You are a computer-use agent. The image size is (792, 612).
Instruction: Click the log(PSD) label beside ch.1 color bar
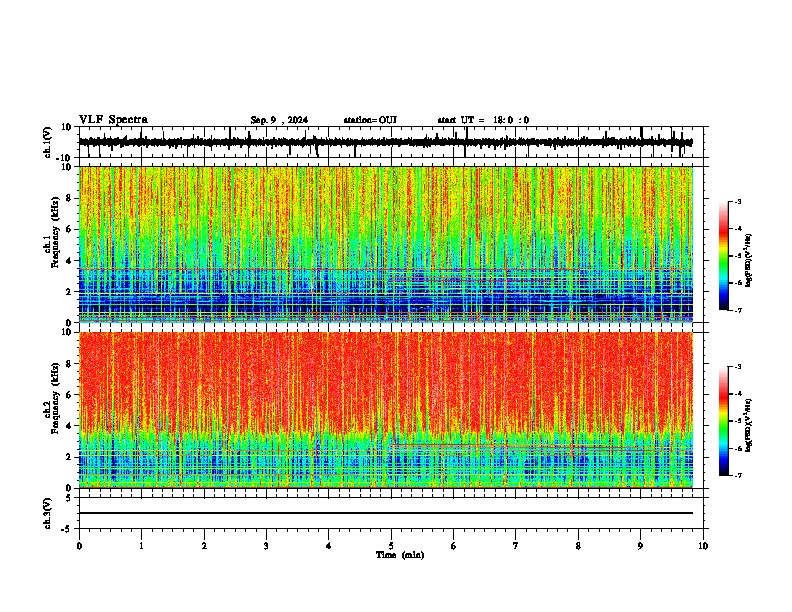[749, 260]
